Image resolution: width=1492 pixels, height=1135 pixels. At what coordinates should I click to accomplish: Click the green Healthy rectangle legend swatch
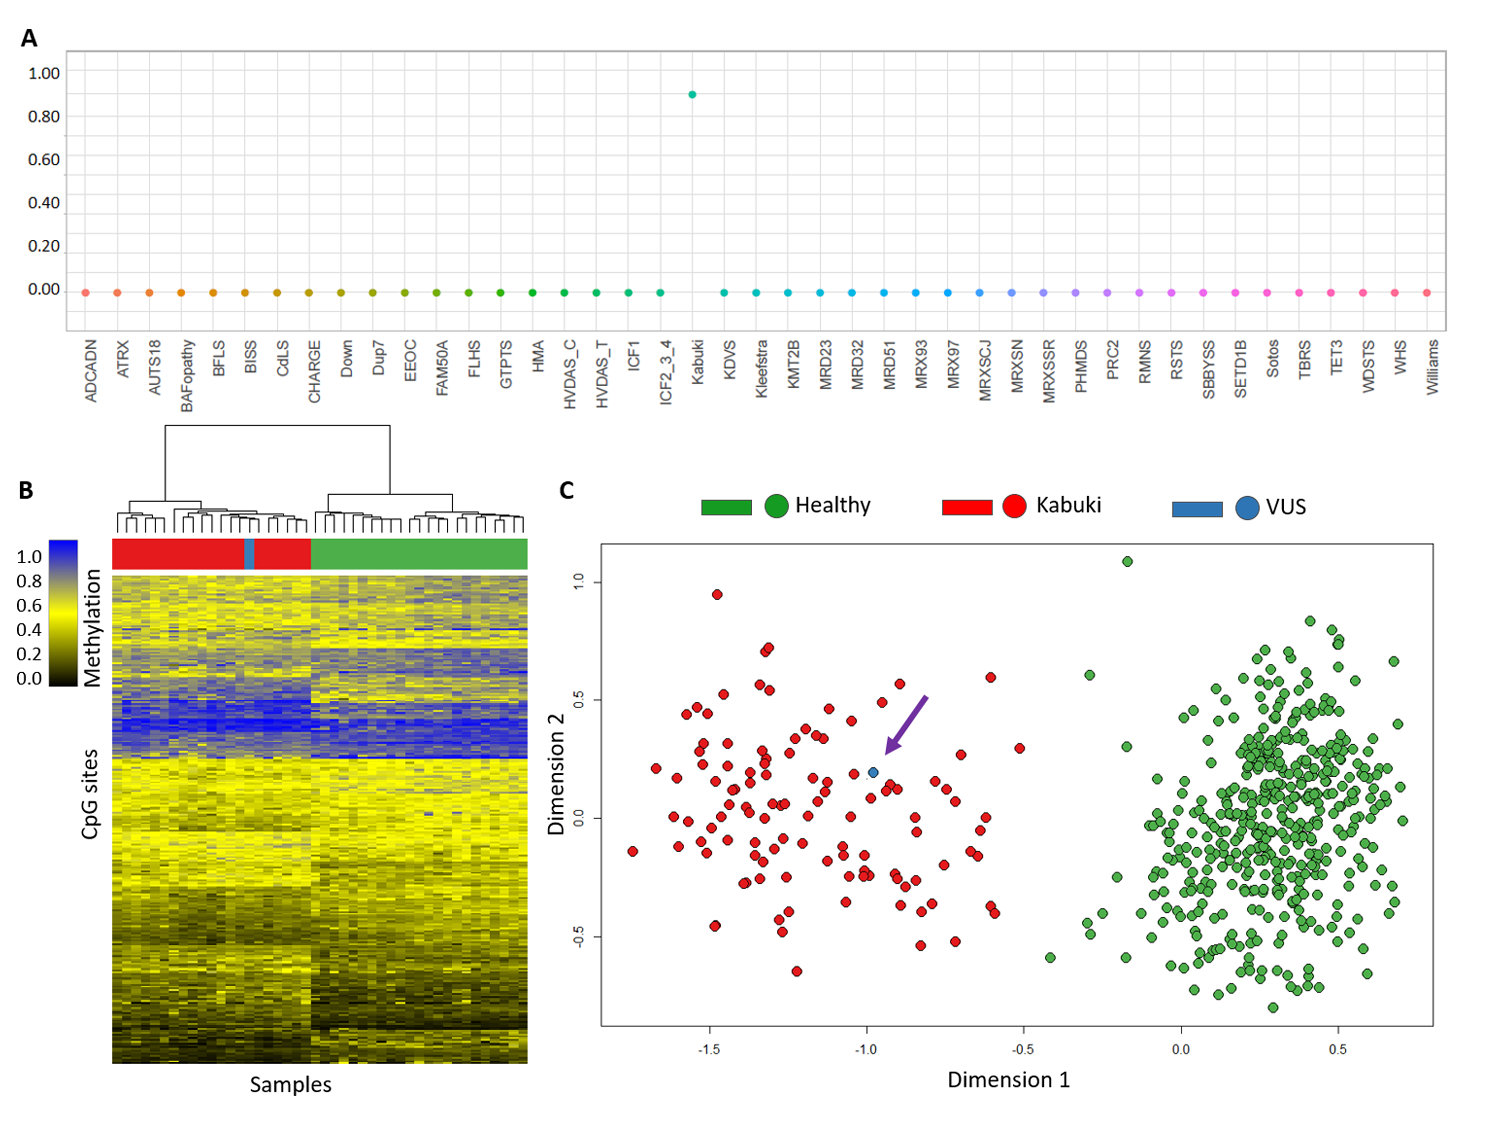coord(726,507)
